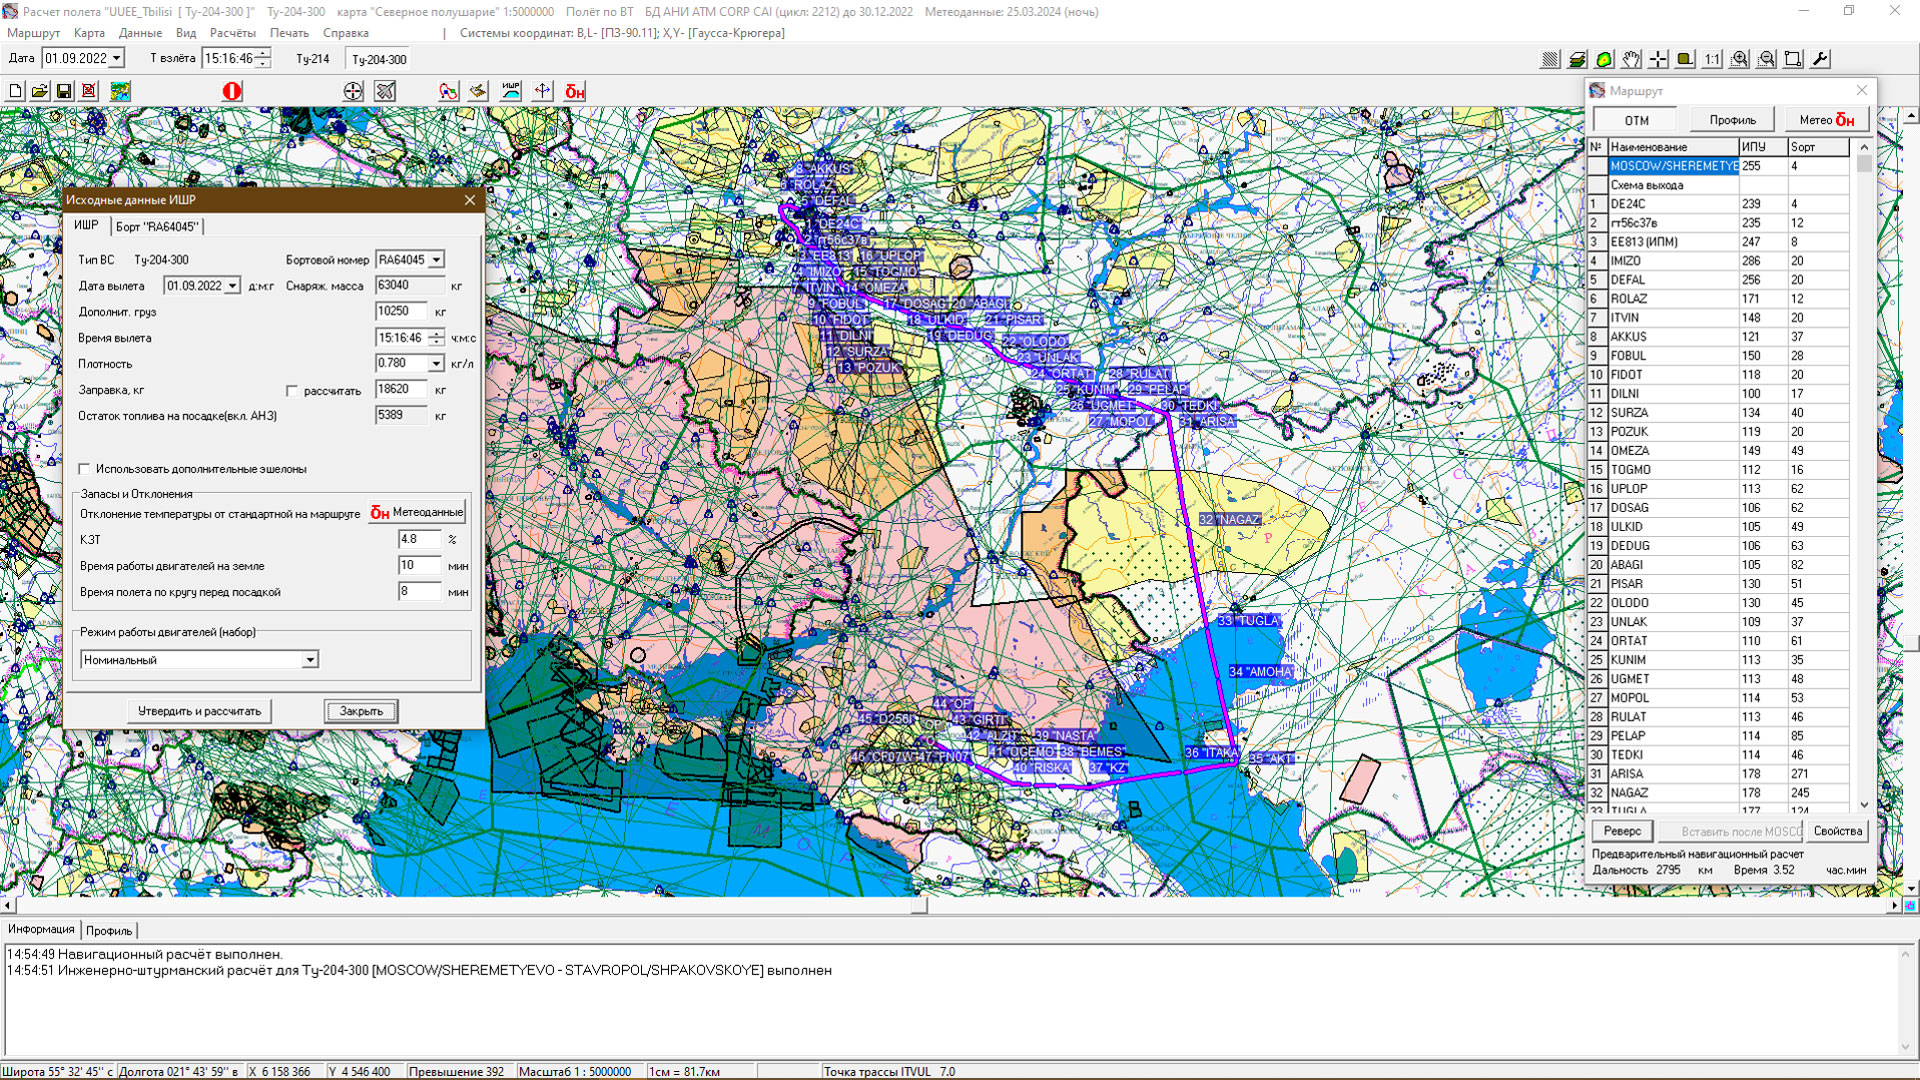Open the Бортовой номер RA64045 dropdown
The width and height of the screenshot is (1920, 1080).
click(436, 260)
